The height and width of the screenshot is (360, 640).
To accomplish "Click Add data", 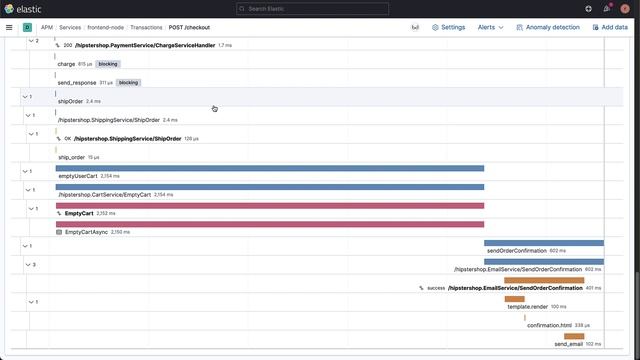I will (x=614, y=27).
